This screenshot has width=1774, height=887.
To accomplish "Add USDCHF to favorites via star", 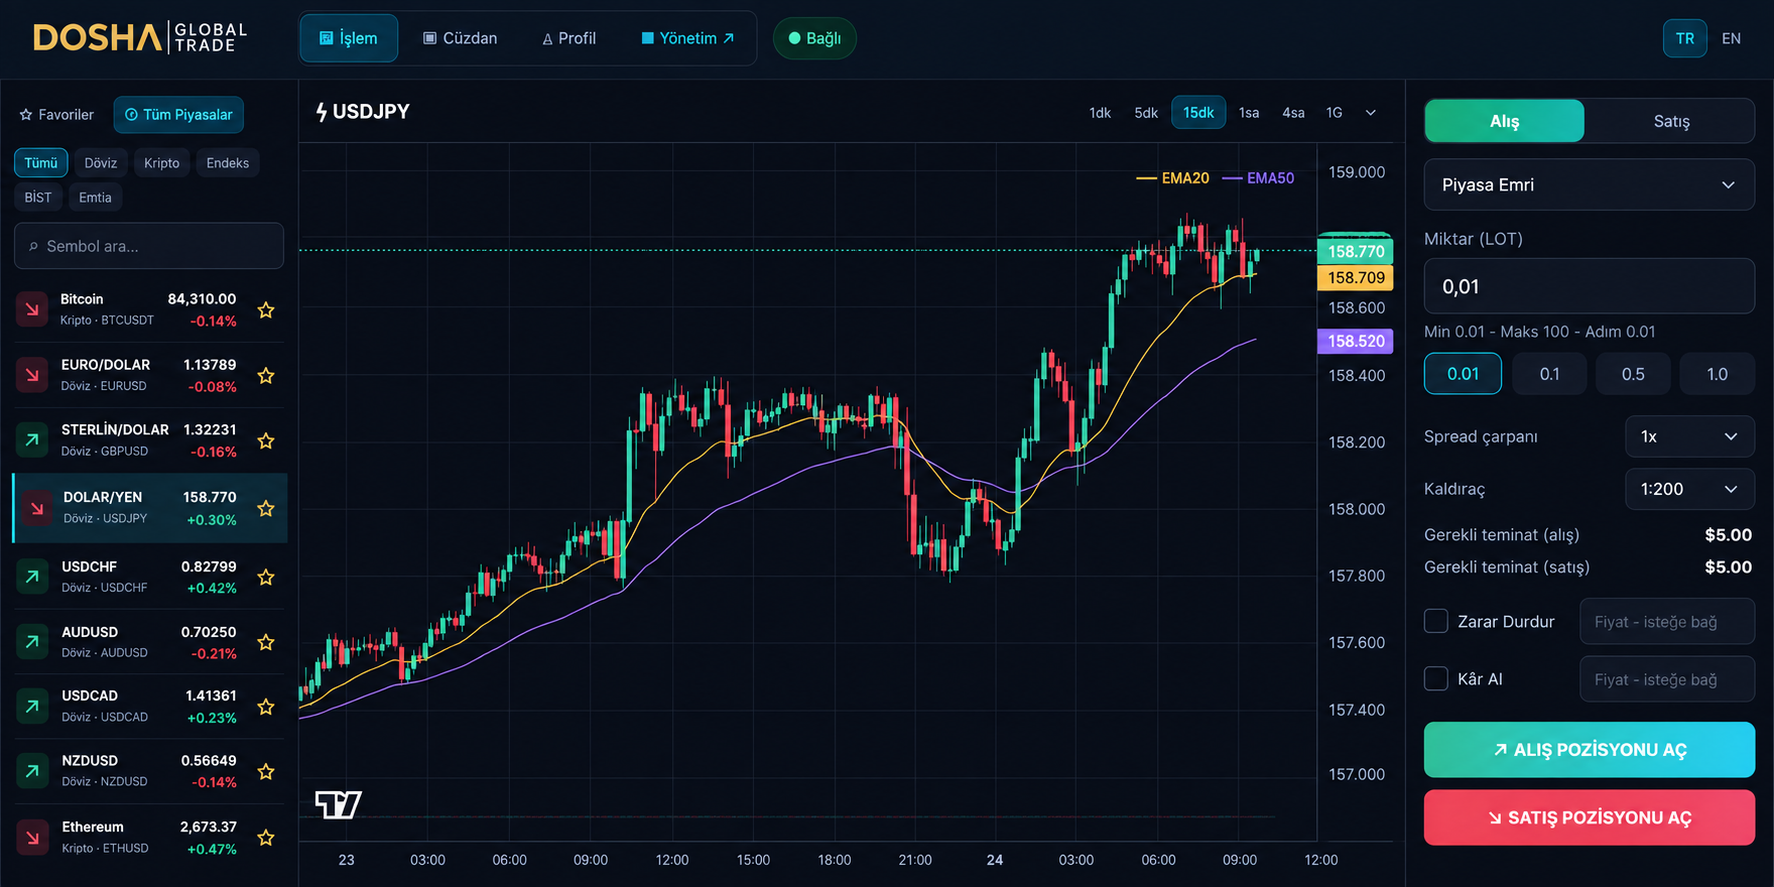I will coord(266,577).
